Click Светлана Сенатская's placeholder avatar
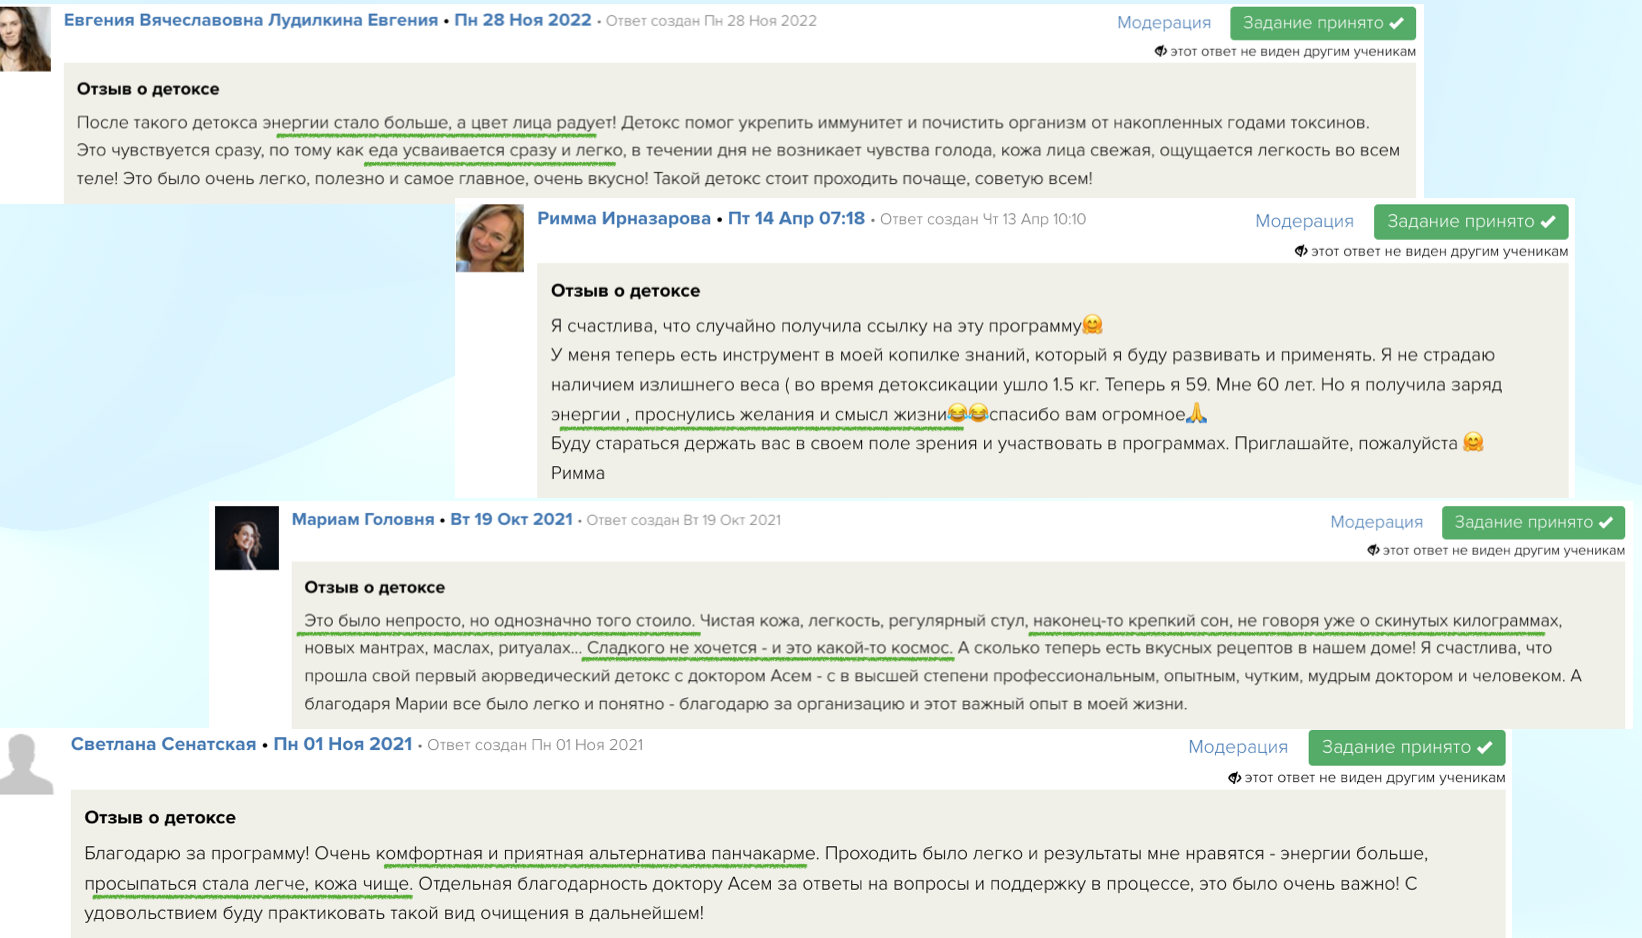1642x938 pixels. (x=26, y=764)
